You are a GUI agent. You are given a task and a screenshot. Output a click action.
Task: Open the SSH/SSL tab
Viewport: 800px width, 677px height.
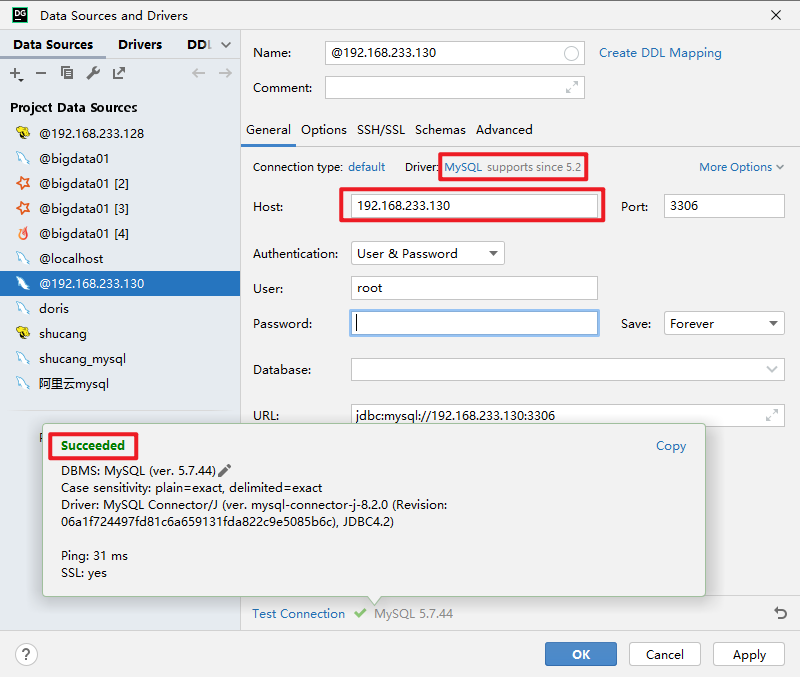tap(381, 130)
